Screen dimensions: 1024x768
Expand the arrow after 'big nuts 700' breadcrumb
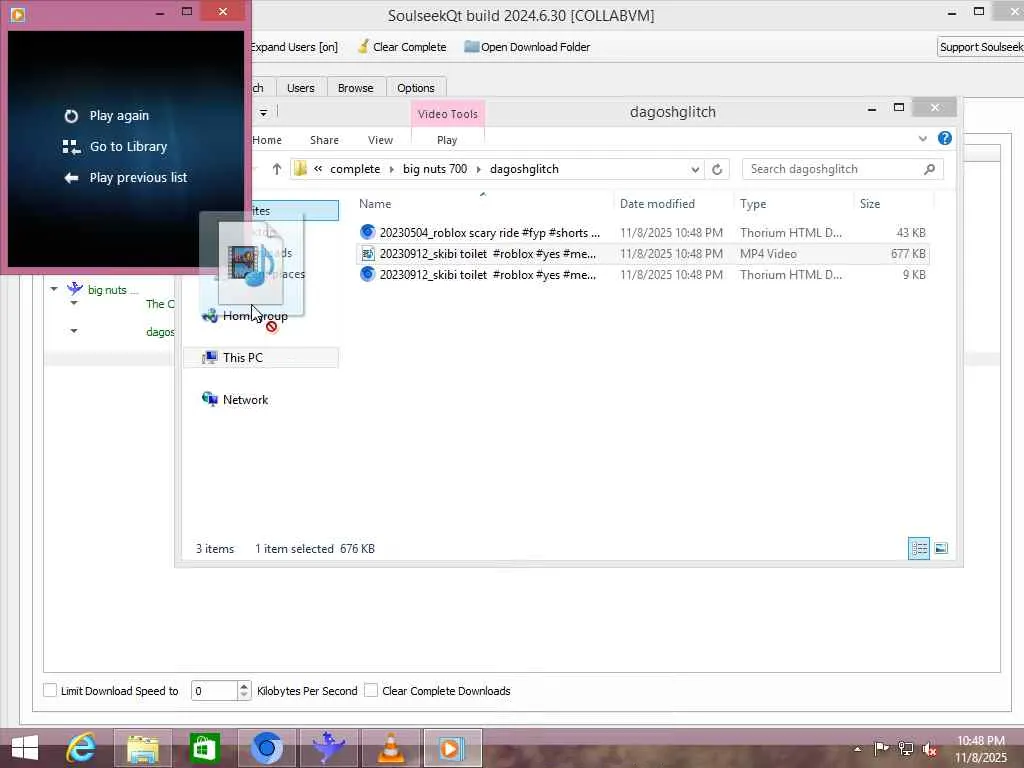pos(479,169)
